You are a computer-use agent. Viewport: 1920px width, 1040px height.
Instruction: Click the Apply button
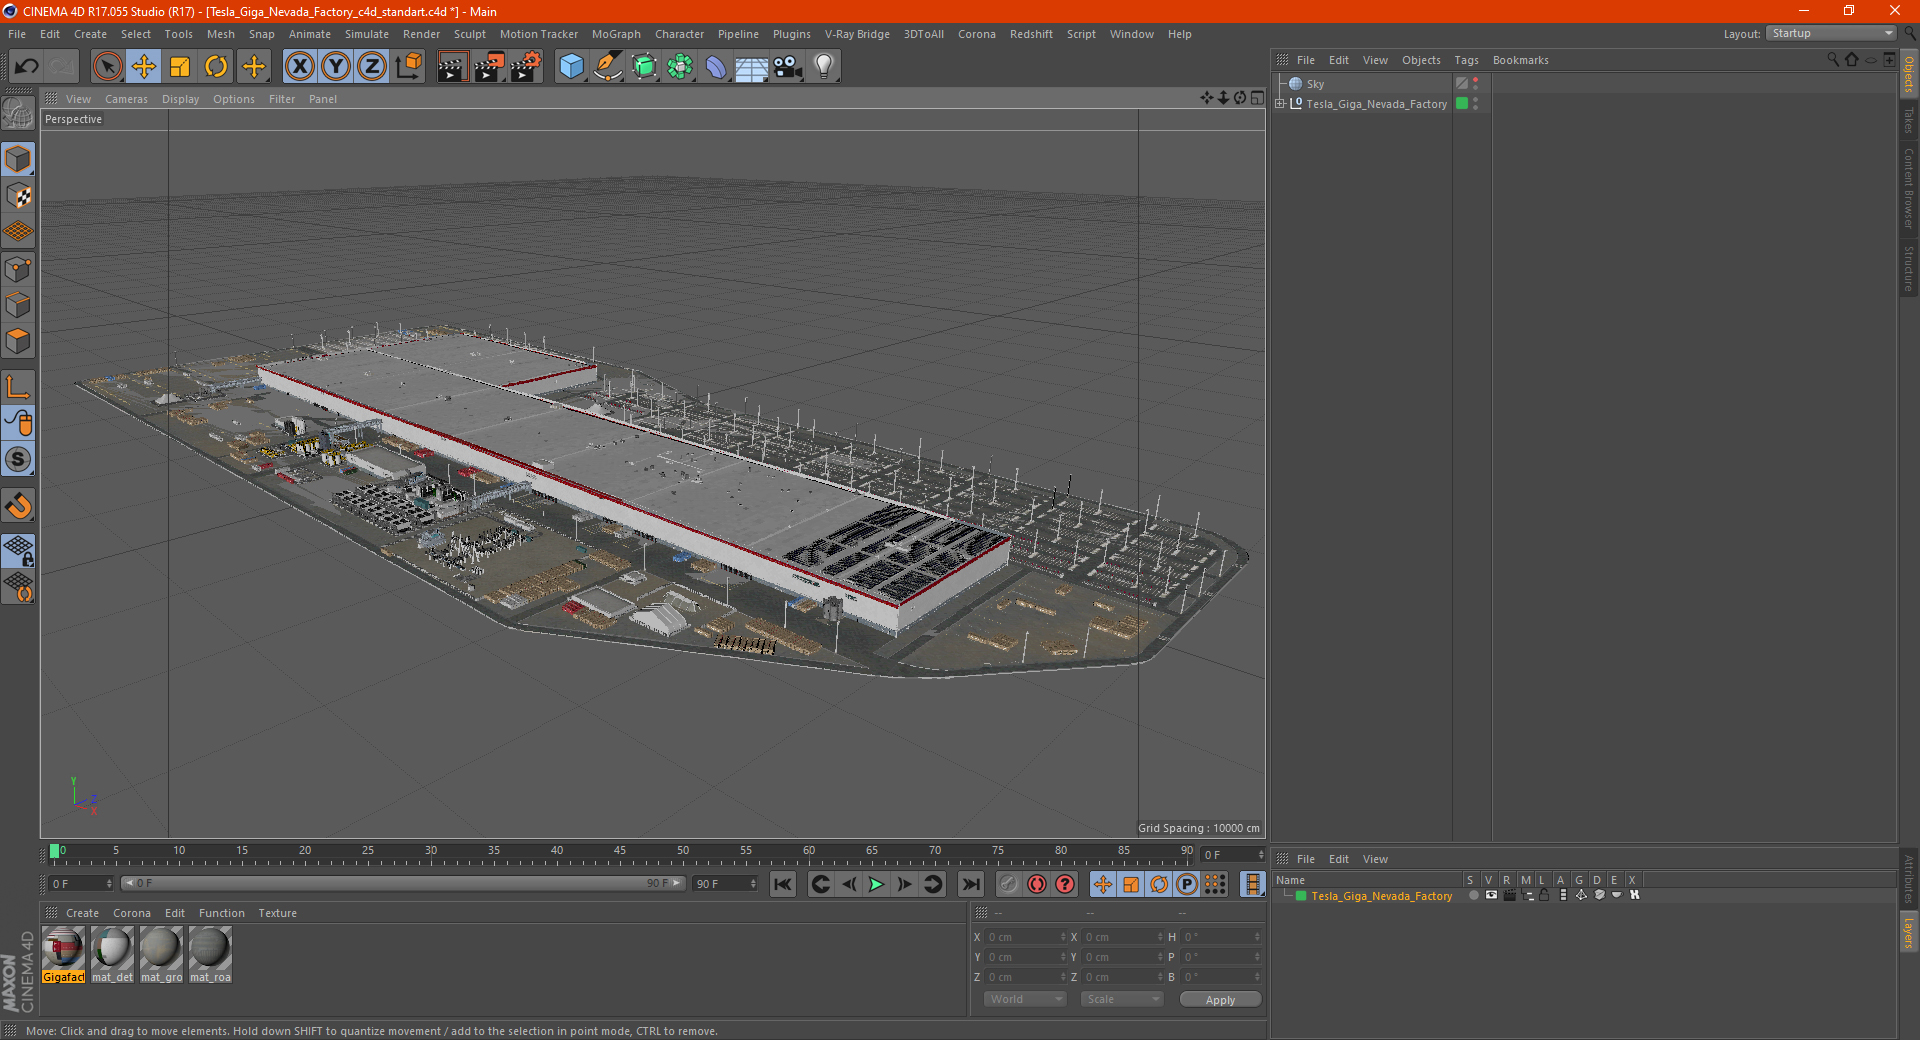pos(1220,1000)
